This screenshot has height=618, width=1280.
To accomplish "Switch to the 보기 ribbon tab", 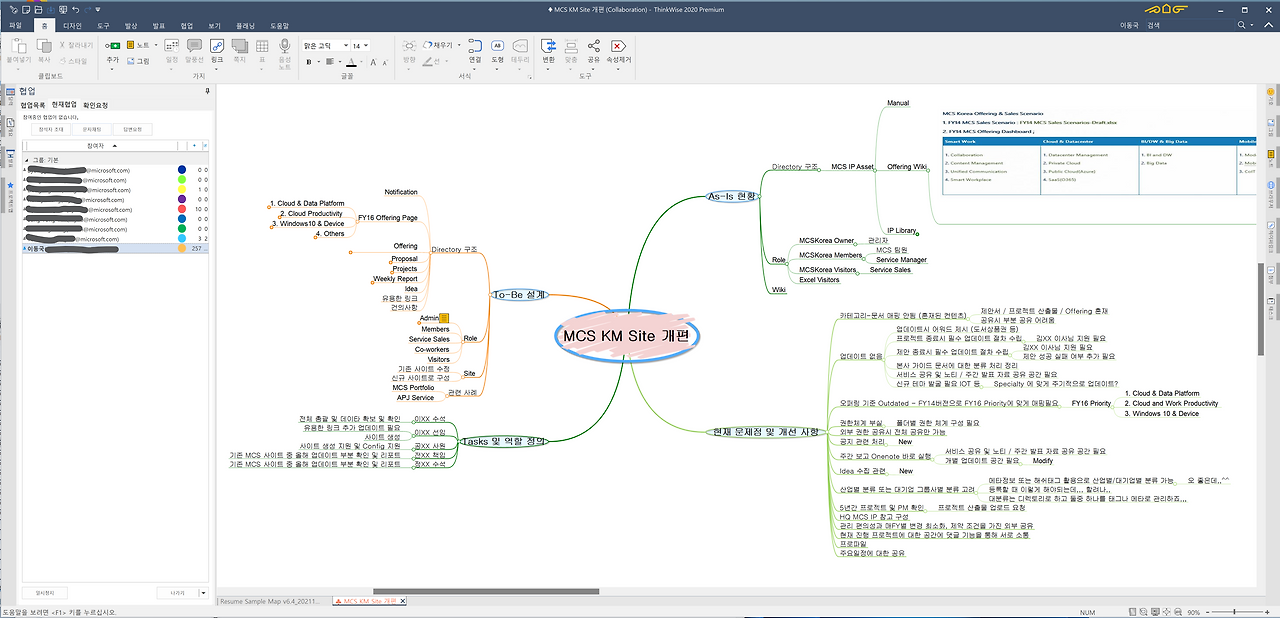I will (x=215, y=24).
